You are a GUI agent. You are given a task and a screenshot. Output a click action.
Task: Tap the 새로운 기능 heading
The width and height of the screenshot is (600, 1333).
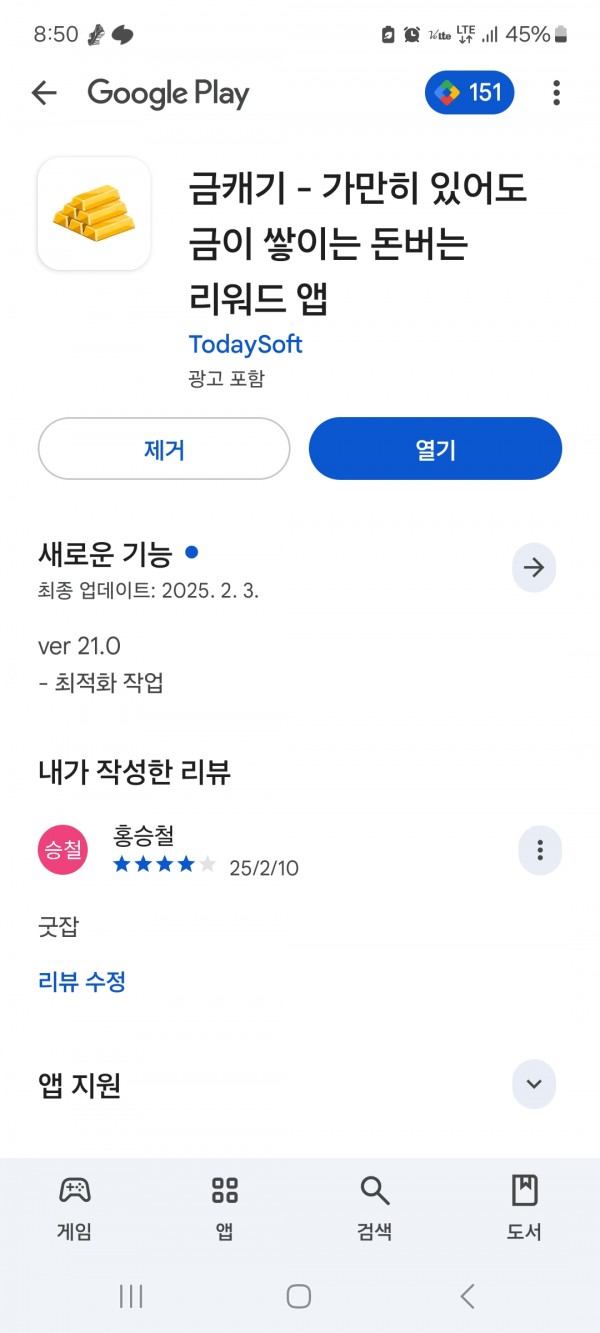[105, 554]
